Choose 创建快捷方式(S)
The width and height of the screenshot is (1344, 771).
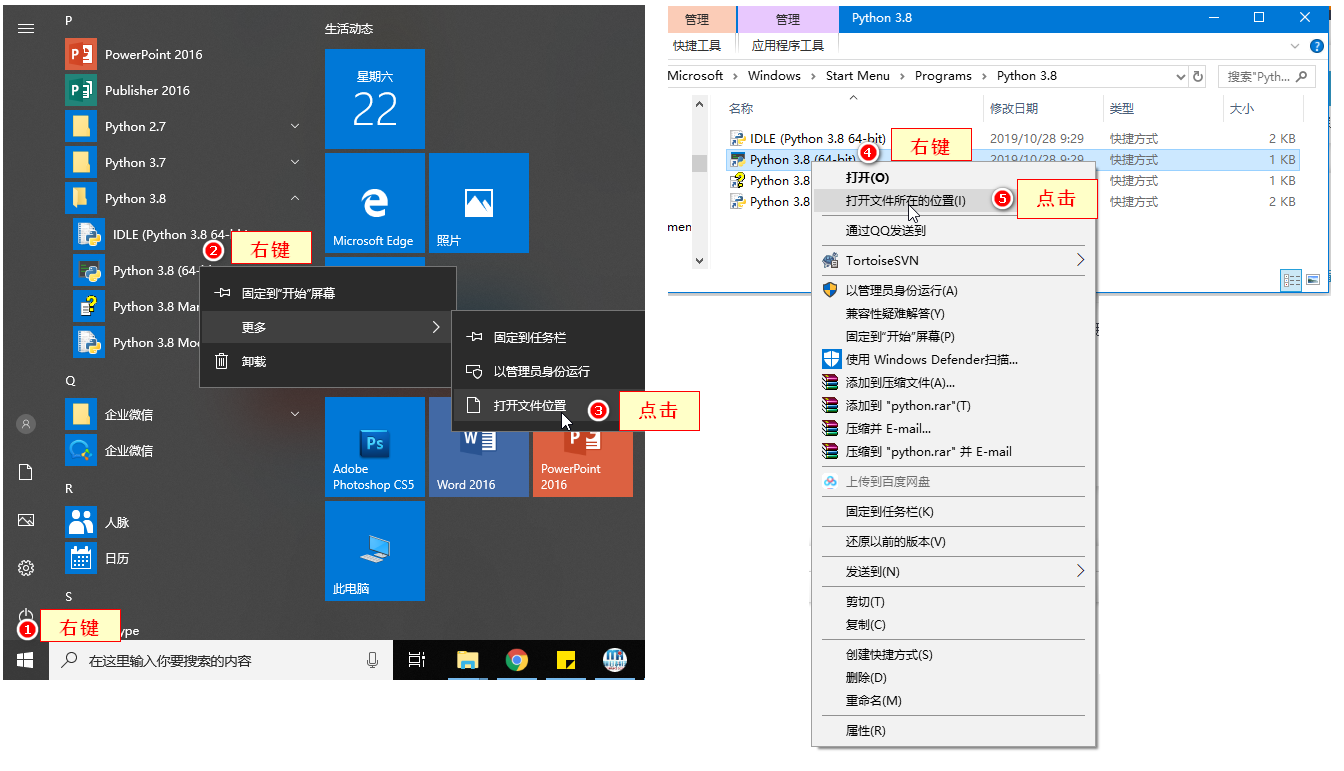click(952, 655)
